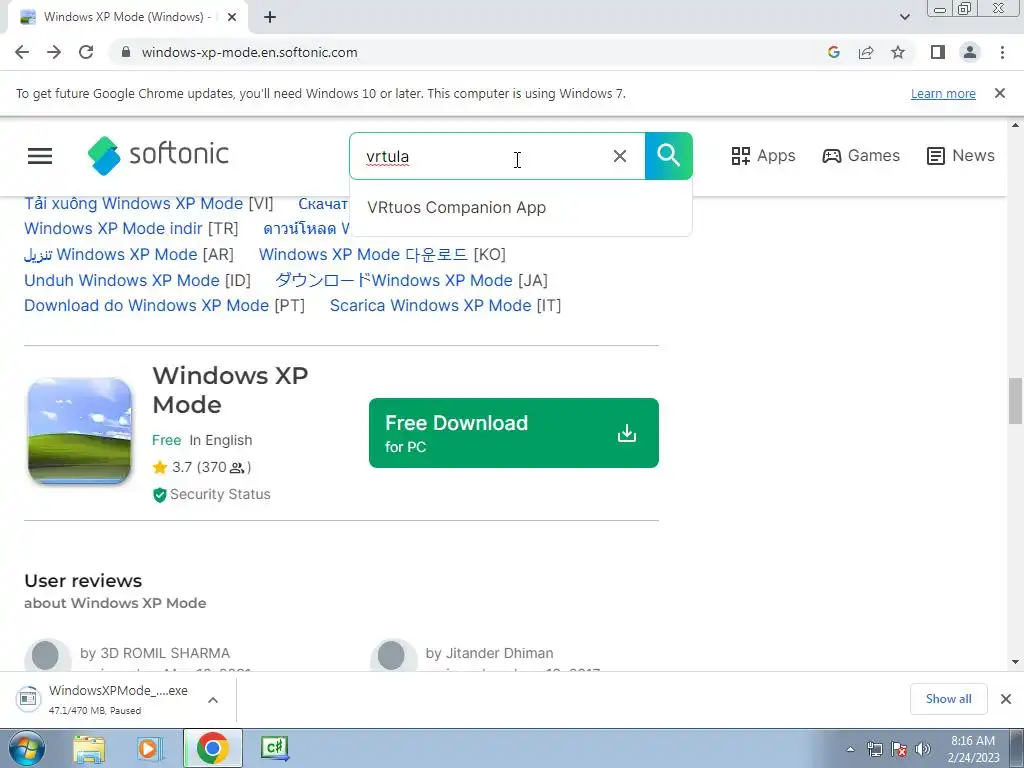
Task: Click the 3.7 star rating
Action: pos(202,468)
